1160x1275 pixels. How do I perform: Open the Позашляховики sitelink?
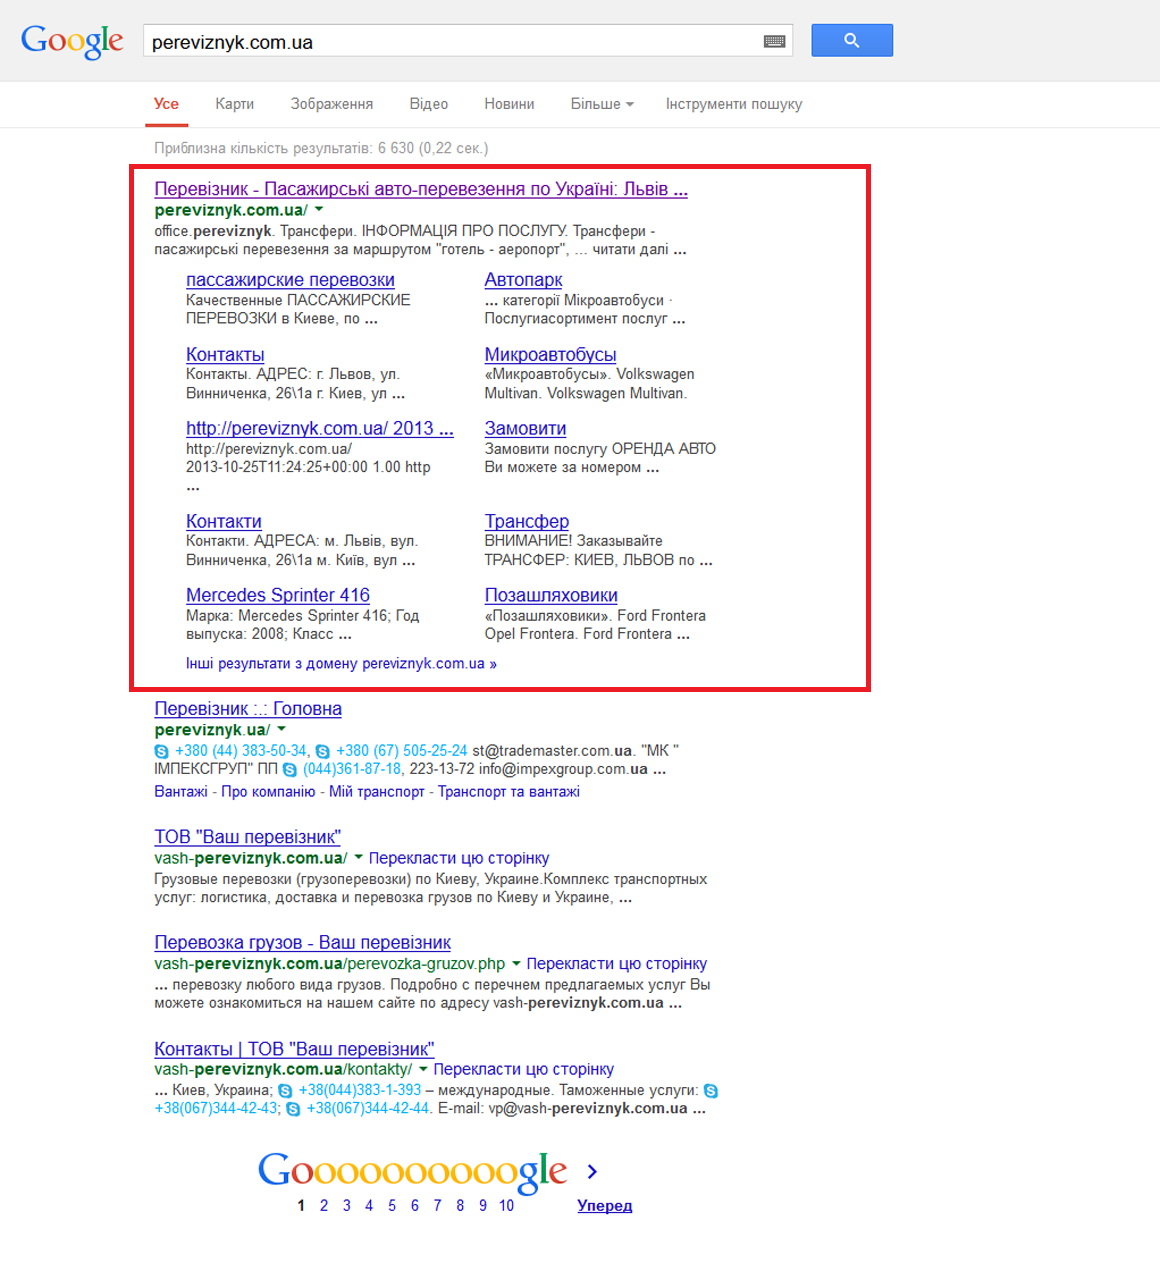551,595
